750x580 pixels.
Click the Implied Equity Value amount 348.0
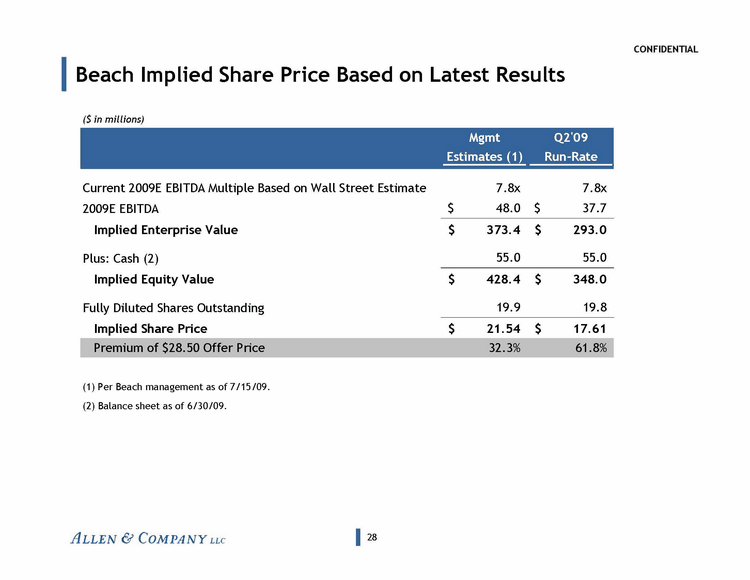pos(589,280)
